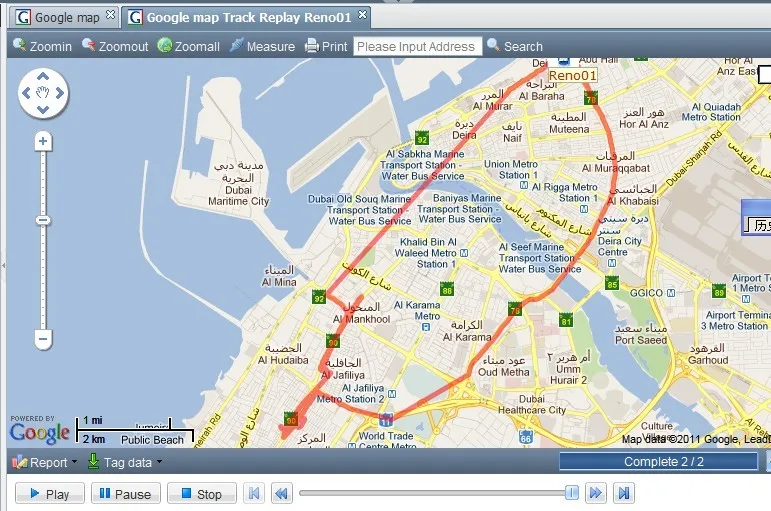The width and height of the screenshot is (771, 511).
Task: Click the route 11 highway shield icon
Action: point(386,419)
